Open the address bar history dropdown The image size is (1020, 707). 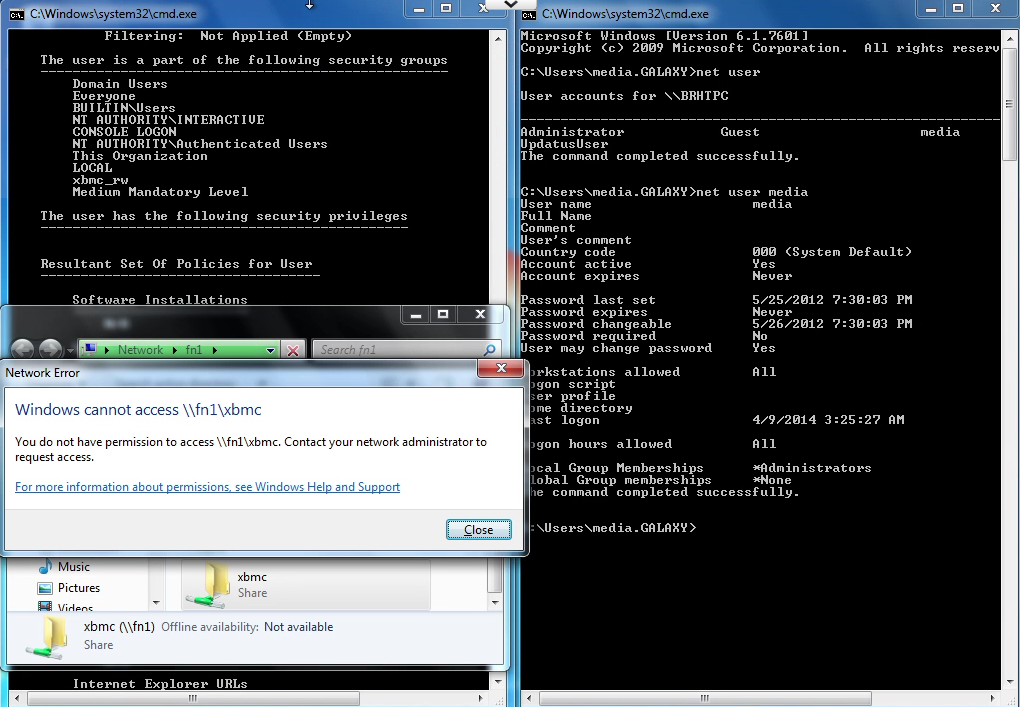[270, 350]
